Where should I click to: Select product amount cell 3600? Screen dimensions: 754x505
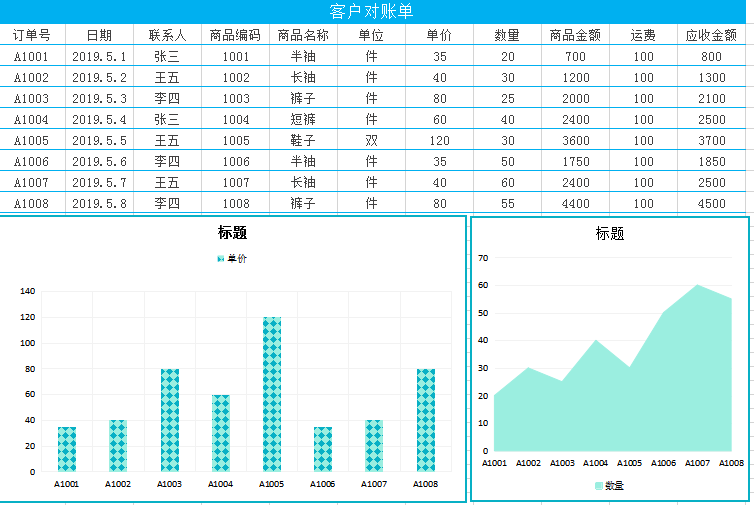pyautogui.click(x=576, y=140)
